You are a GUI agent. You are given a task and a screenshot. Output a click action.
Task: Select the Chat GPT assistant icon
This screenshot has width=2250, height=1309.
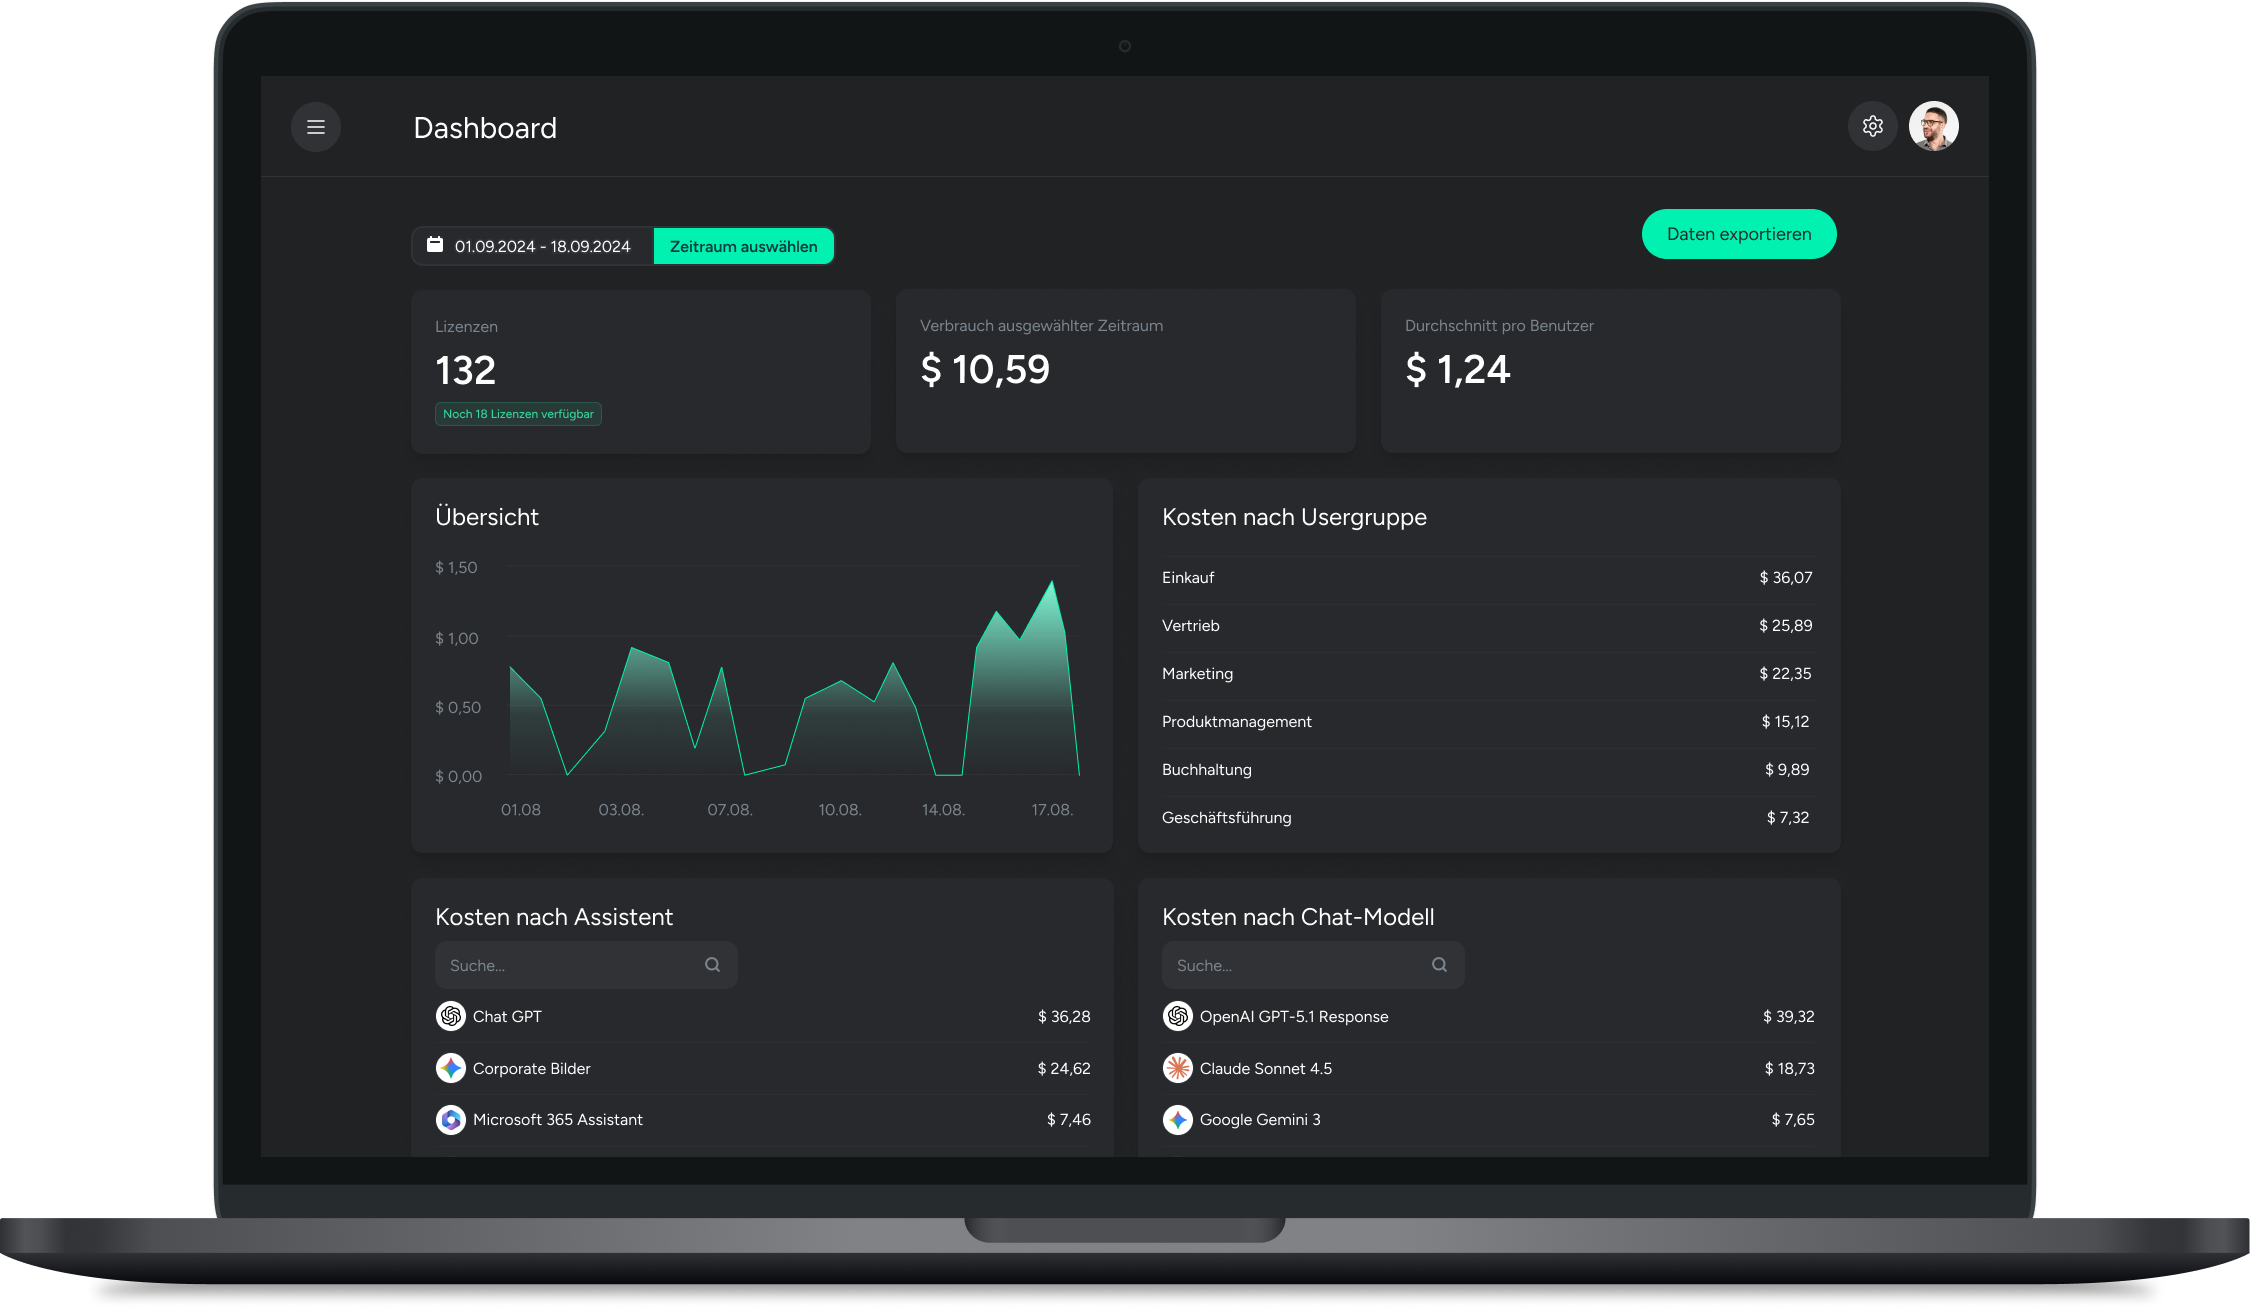pyautogui.click(x=451, y=1016)
